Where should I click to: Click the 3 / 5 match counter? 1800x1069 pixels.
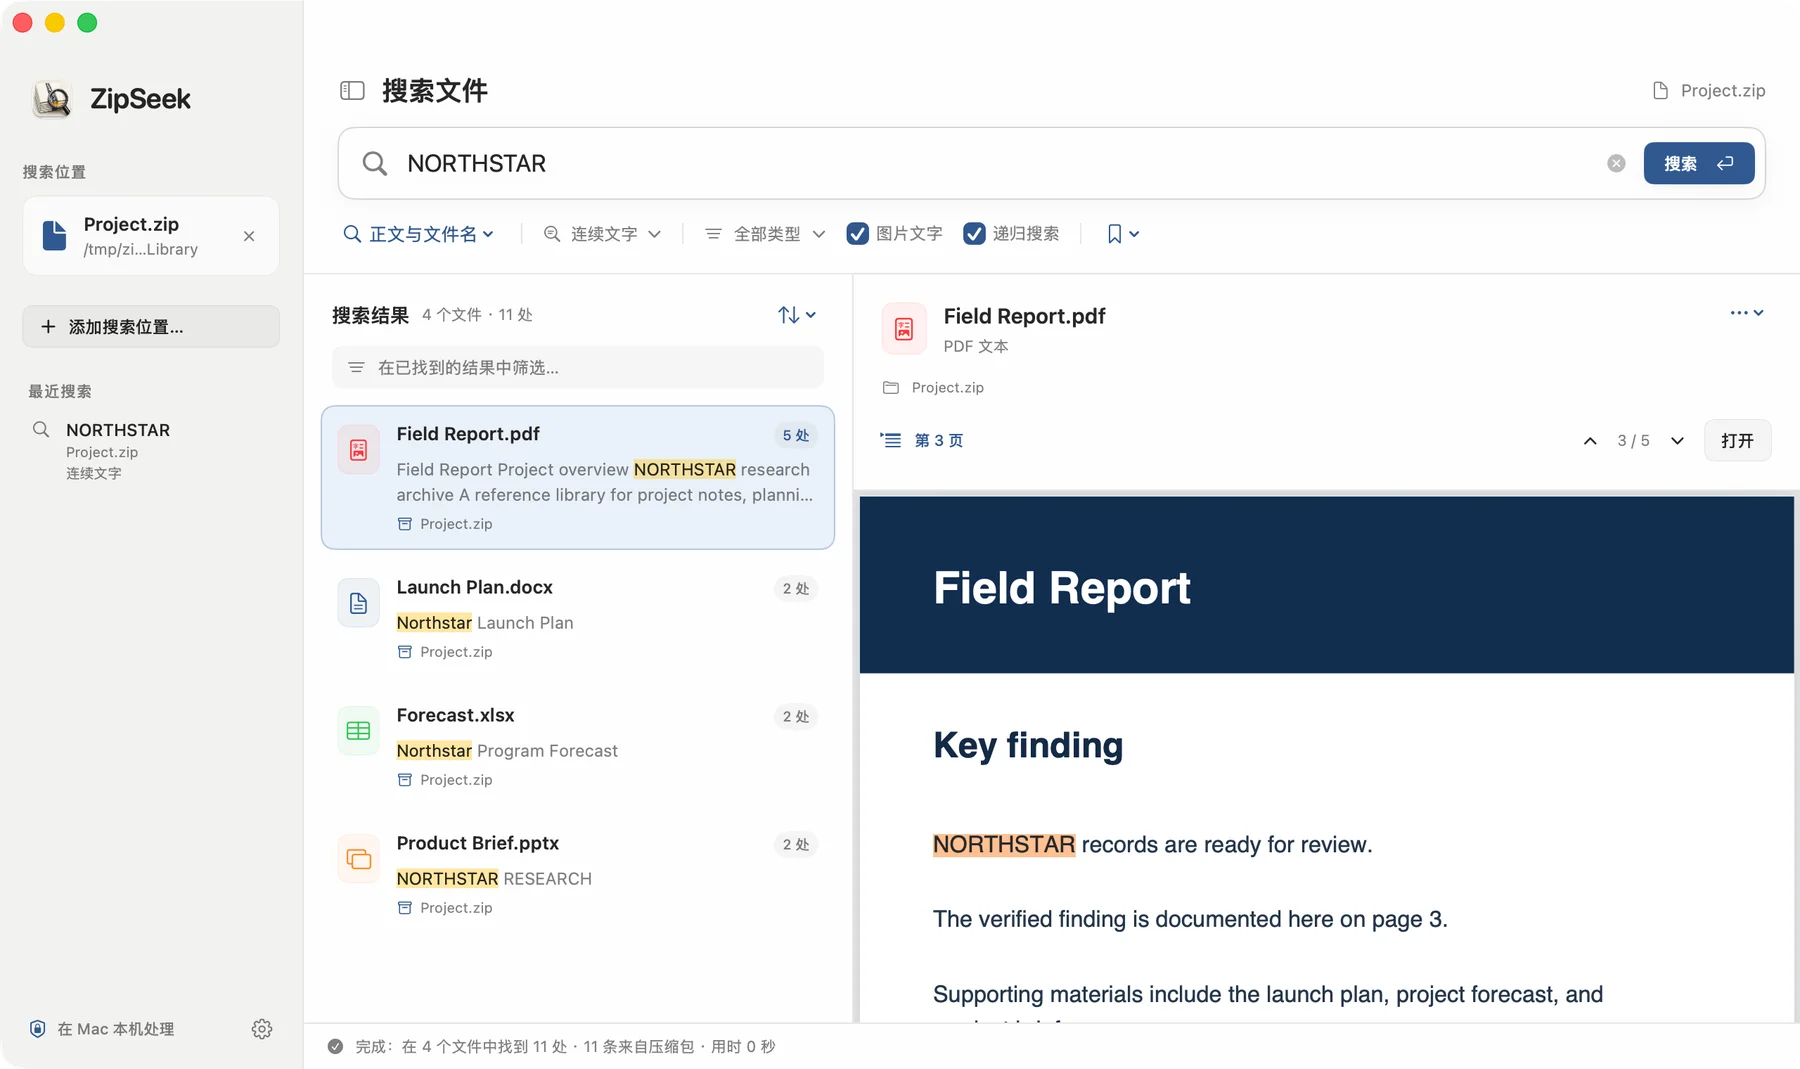1633,441
